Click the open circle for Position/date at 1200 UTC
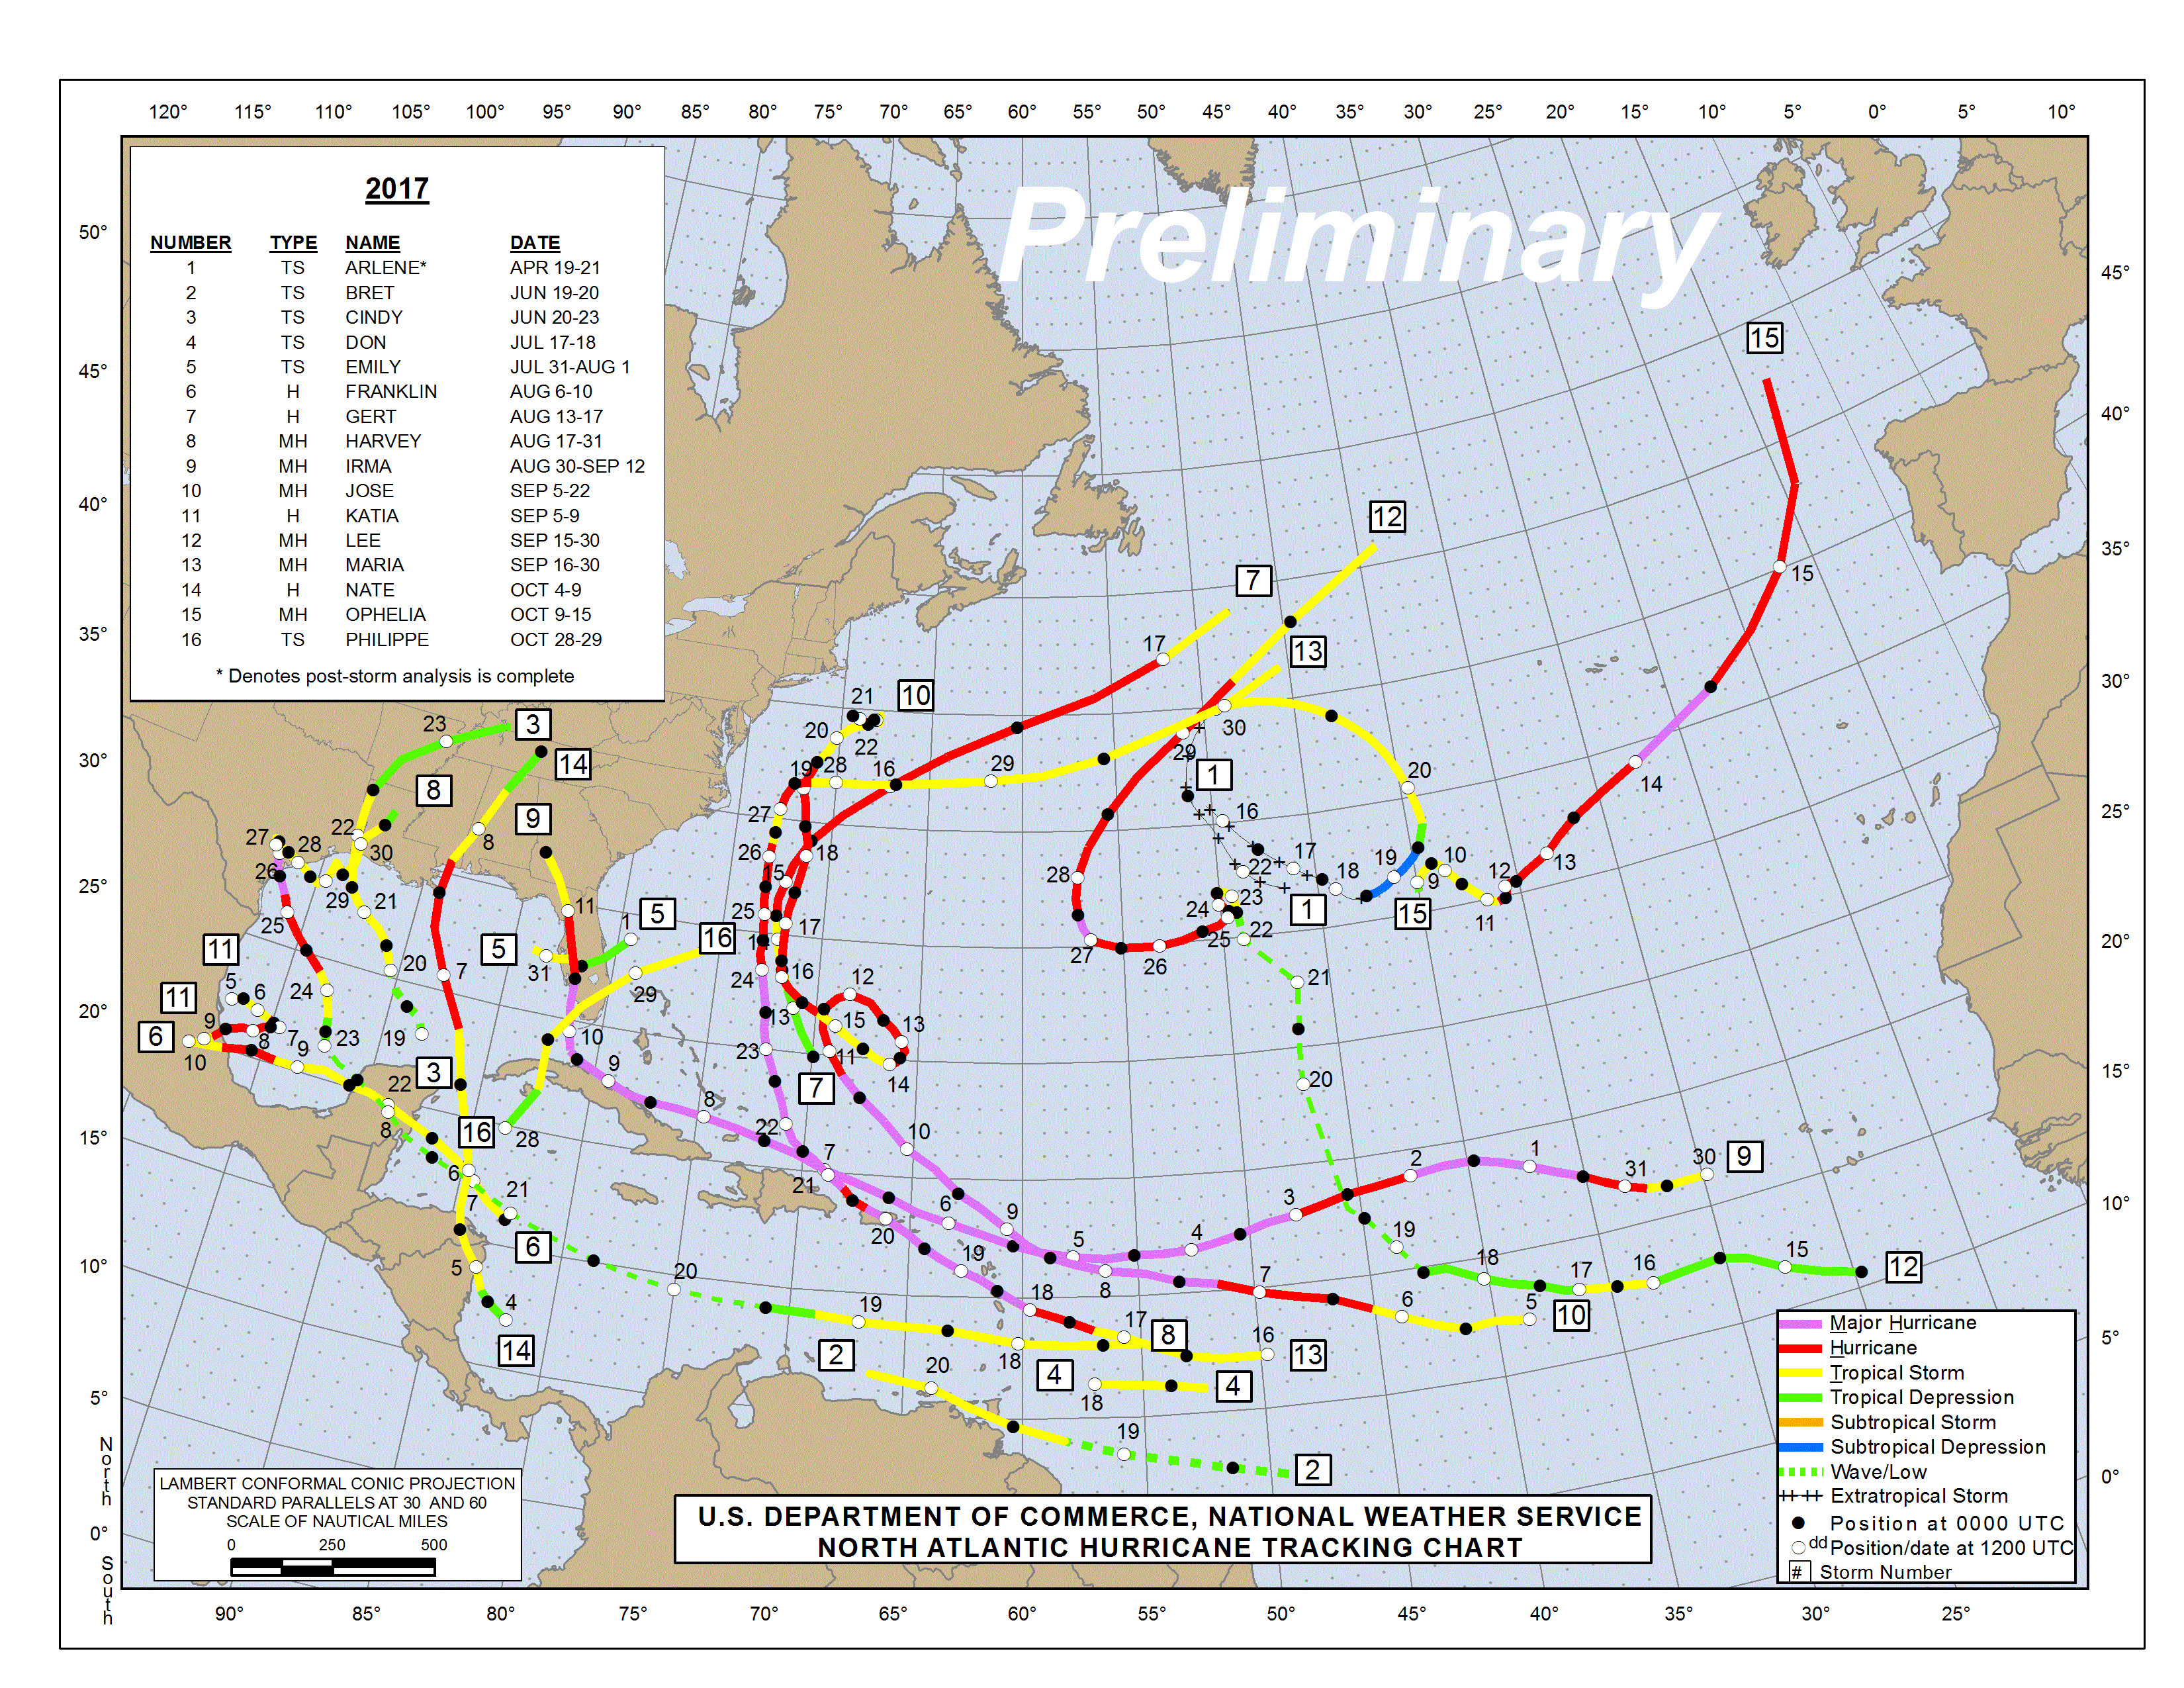The height and width of the screenshot is (1688, 2184). pos(1798,1548)
